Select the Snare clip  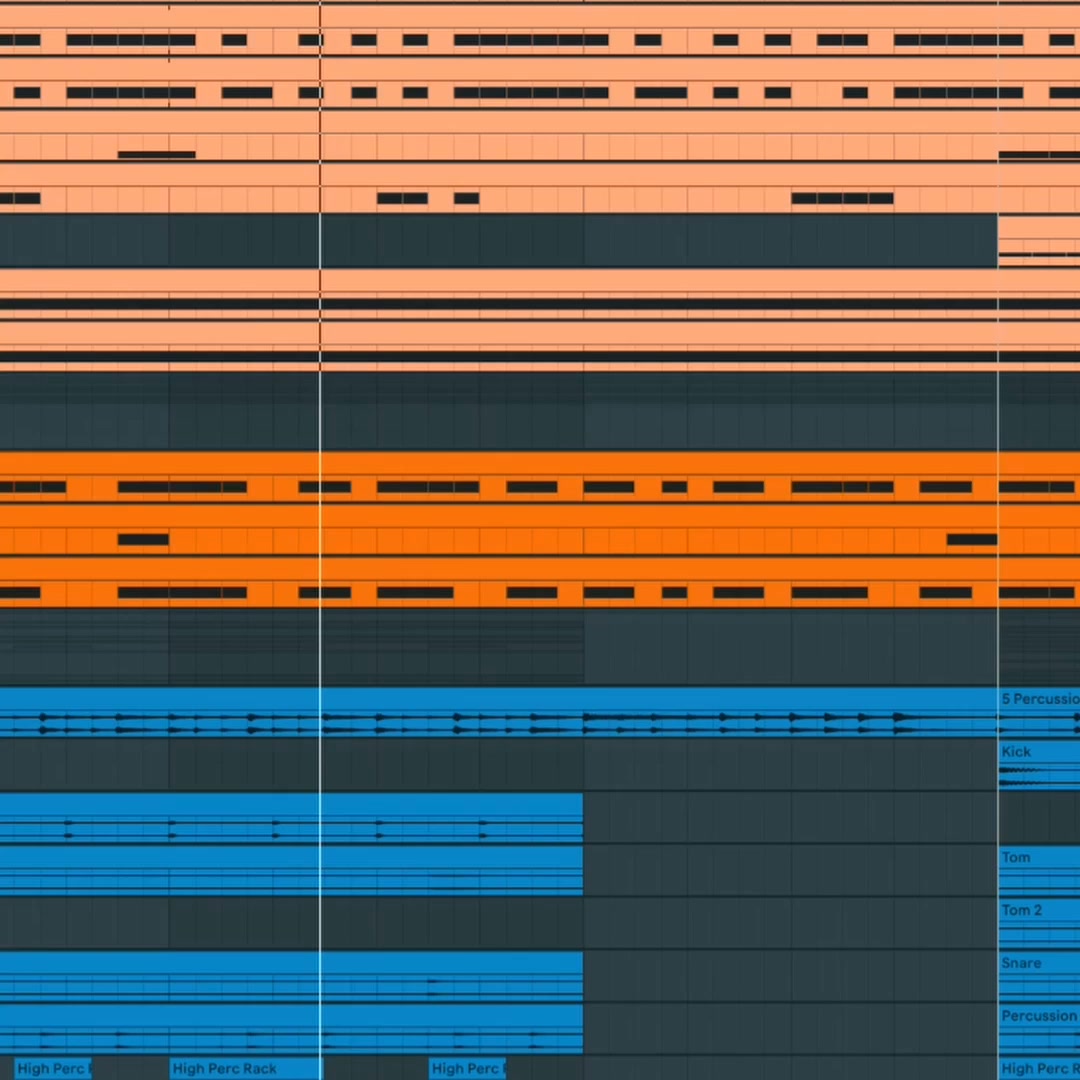click(1039, 976)
